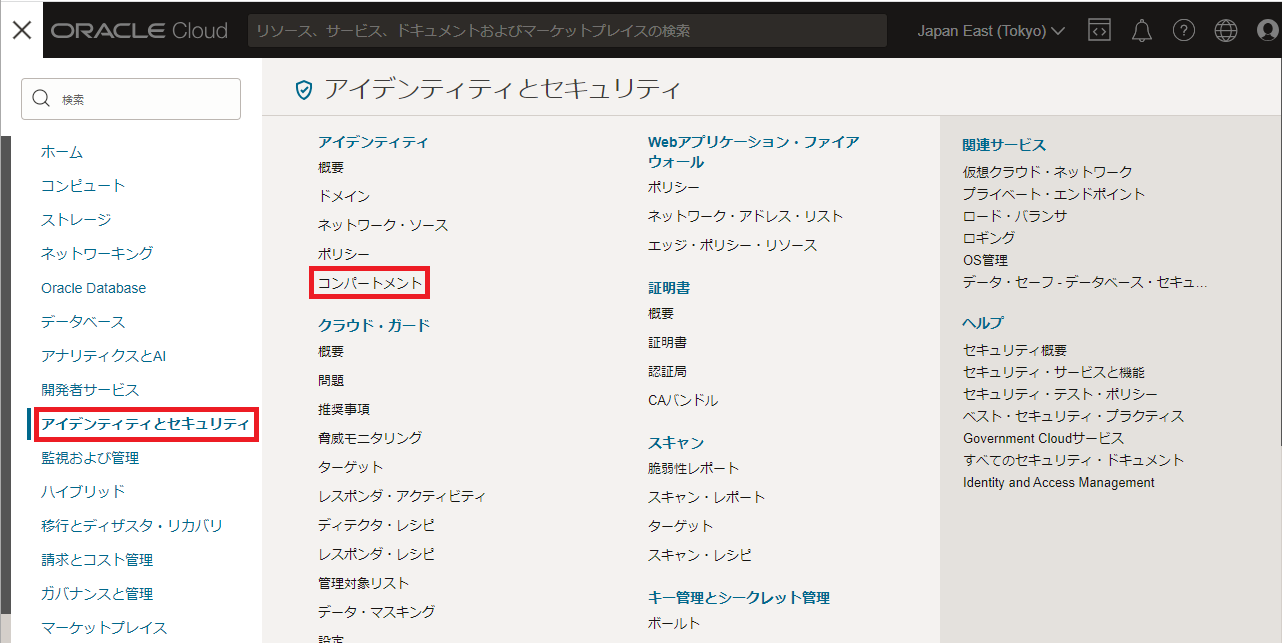Open セキュリティ概要 in the help section

pos(1014,350)
